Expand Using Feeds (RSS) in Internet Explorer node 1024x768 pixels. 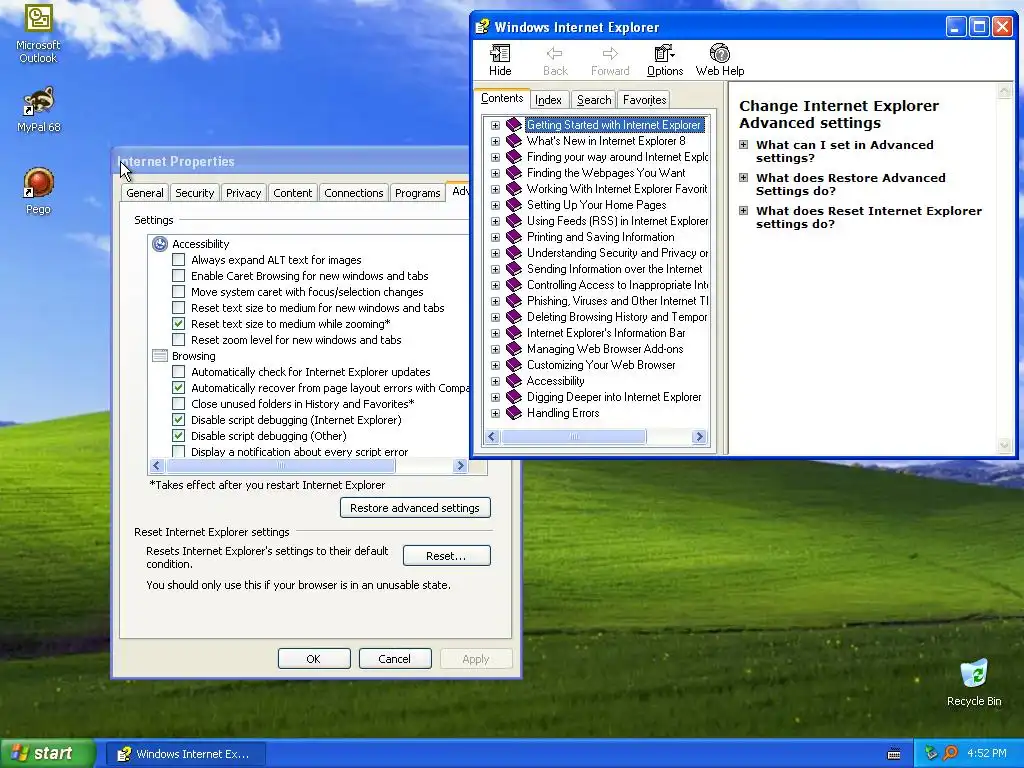pos(495,221)
